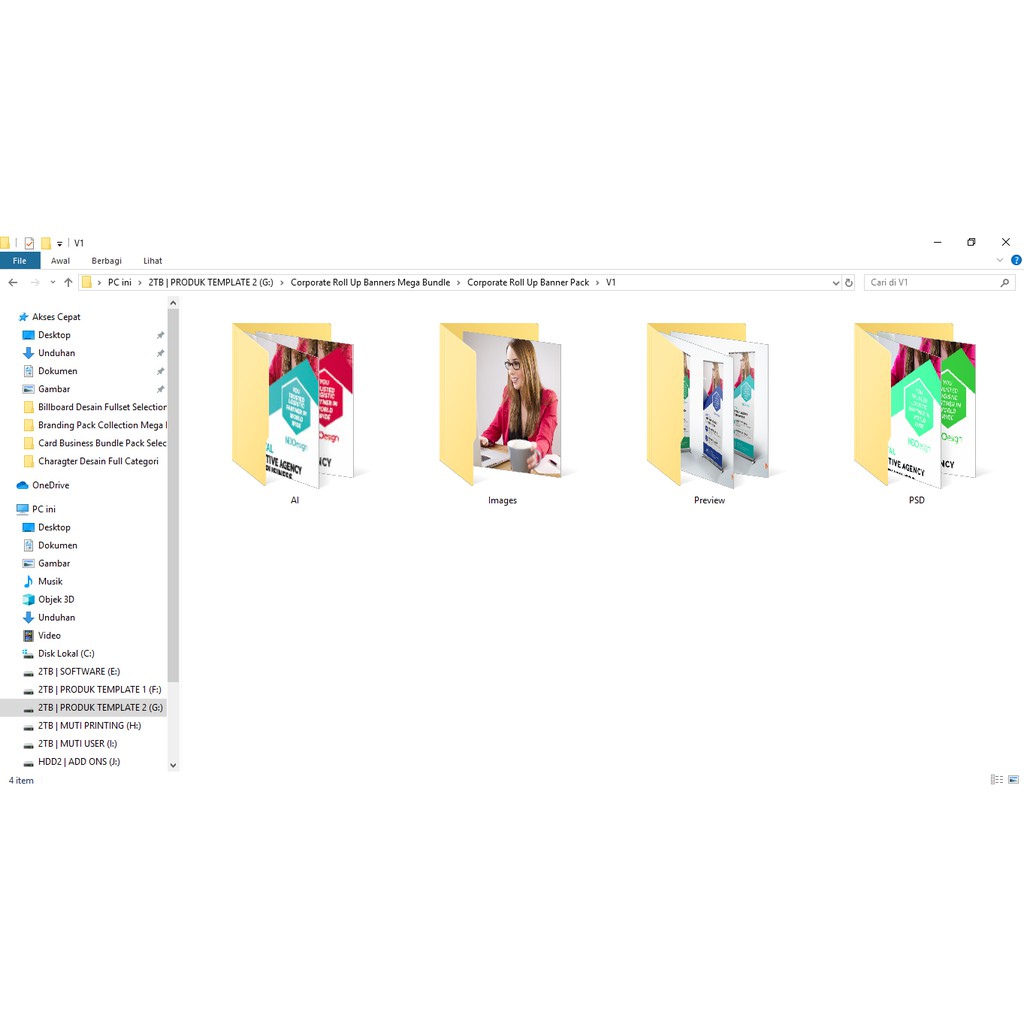
Task: Expand the ribbon chevron
Action: [999, 260]
